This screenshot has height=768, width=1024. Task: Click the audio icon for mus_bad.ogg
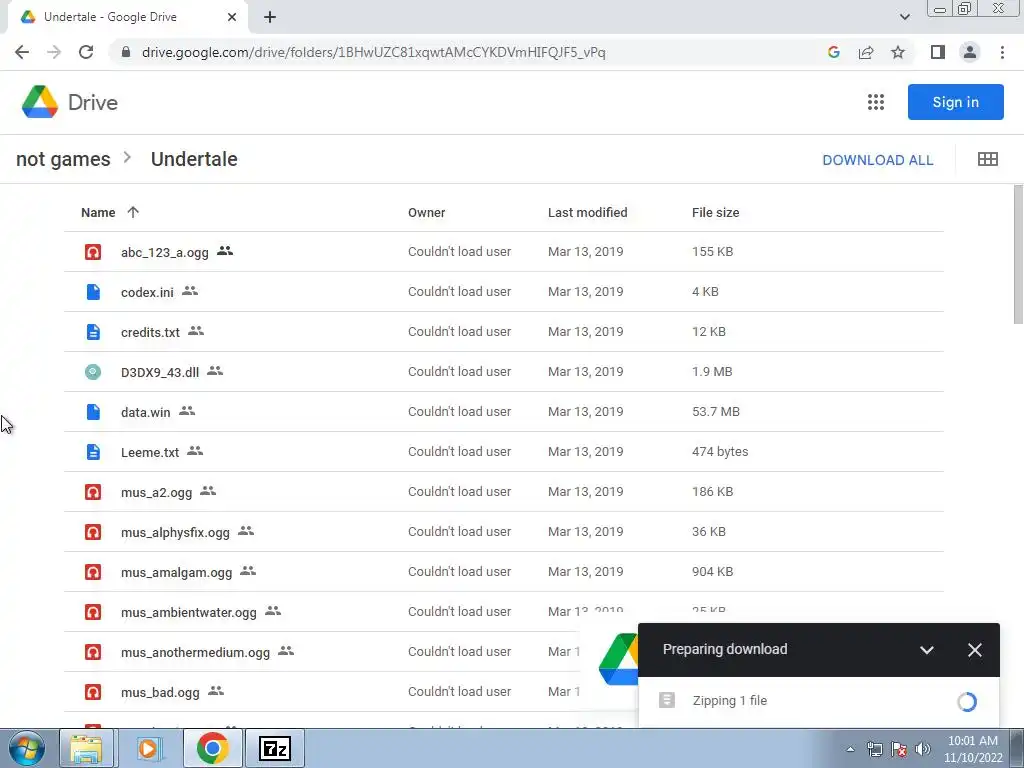click(93, 692)
